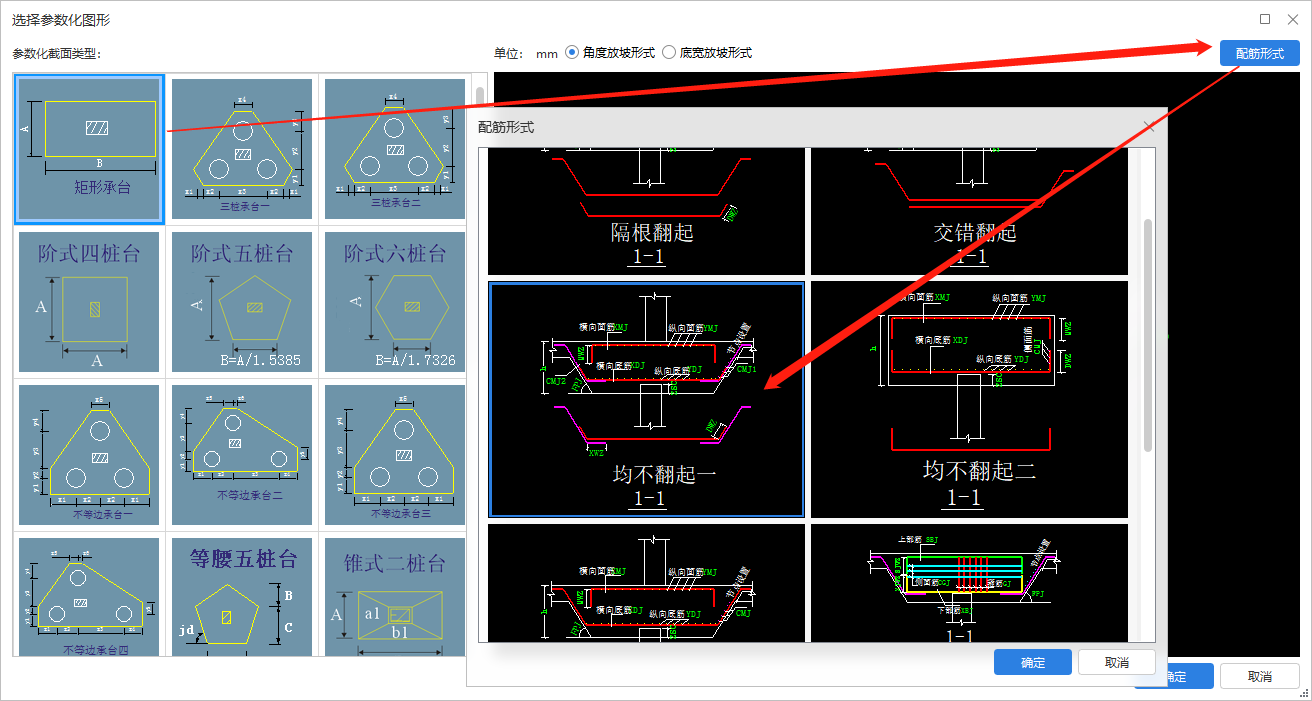Cancel the 配筋形式 dialog with 取消
The height and width of the screenshot is (701, 1312).
pos(1117,662)
